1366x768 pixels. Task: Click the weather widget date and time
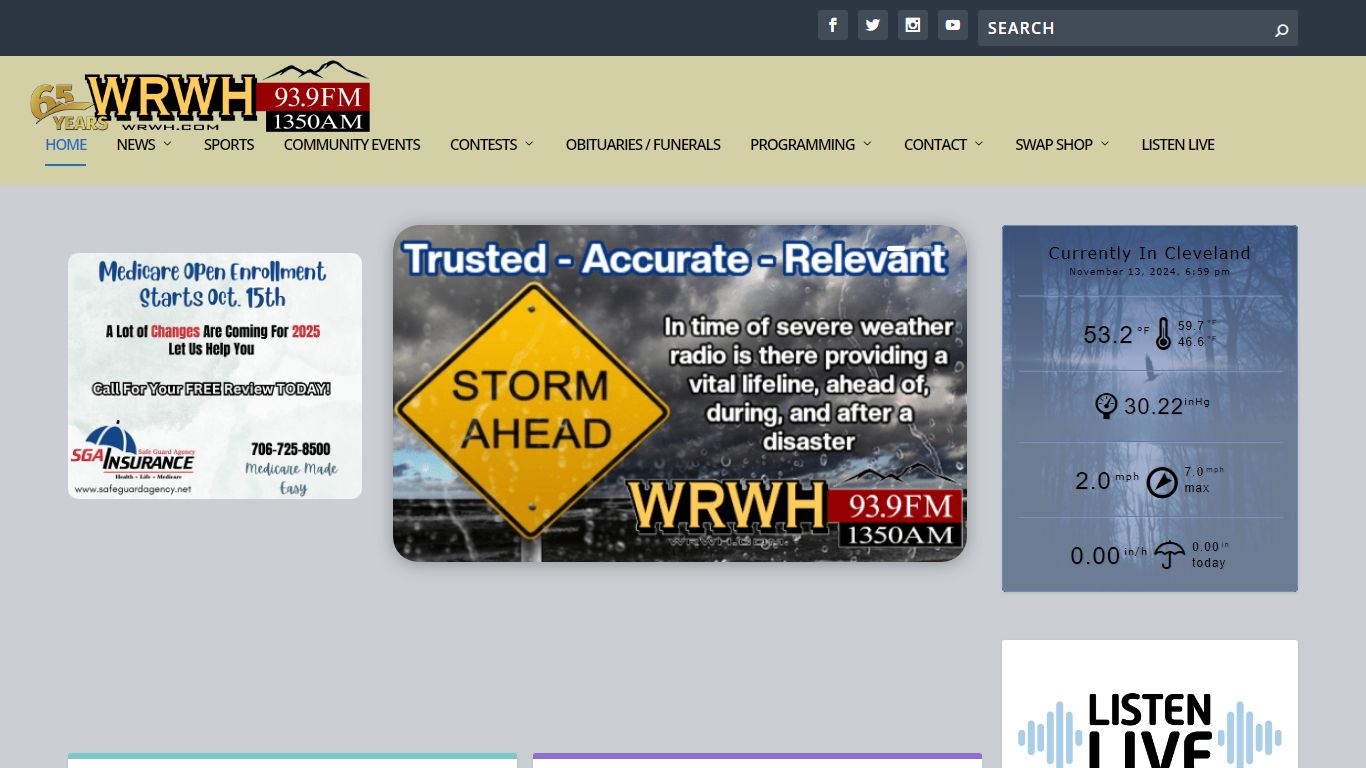click(1150, 272)
